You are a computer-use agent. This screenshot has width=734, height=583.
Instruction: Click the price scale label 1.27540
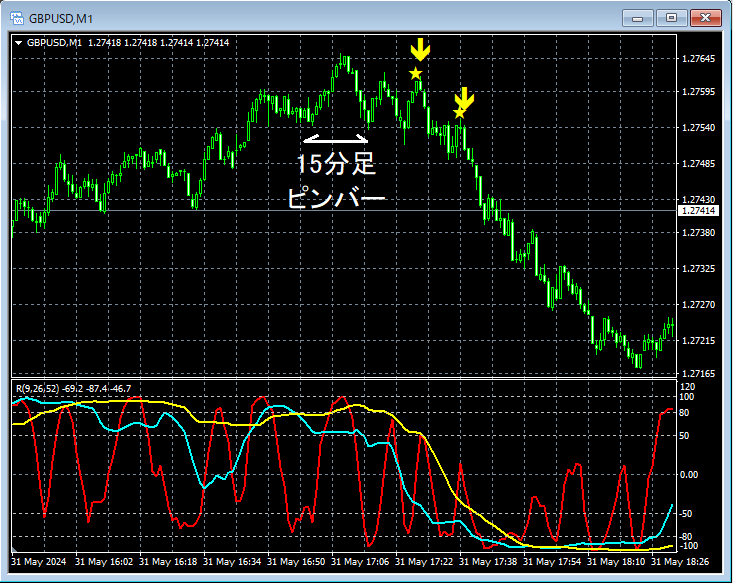tap(698, 127)
